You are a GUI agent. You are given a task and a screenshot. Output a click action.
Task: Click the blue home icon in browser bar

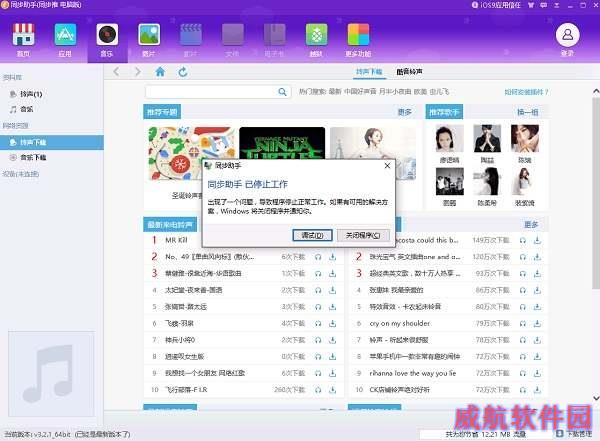160,72
